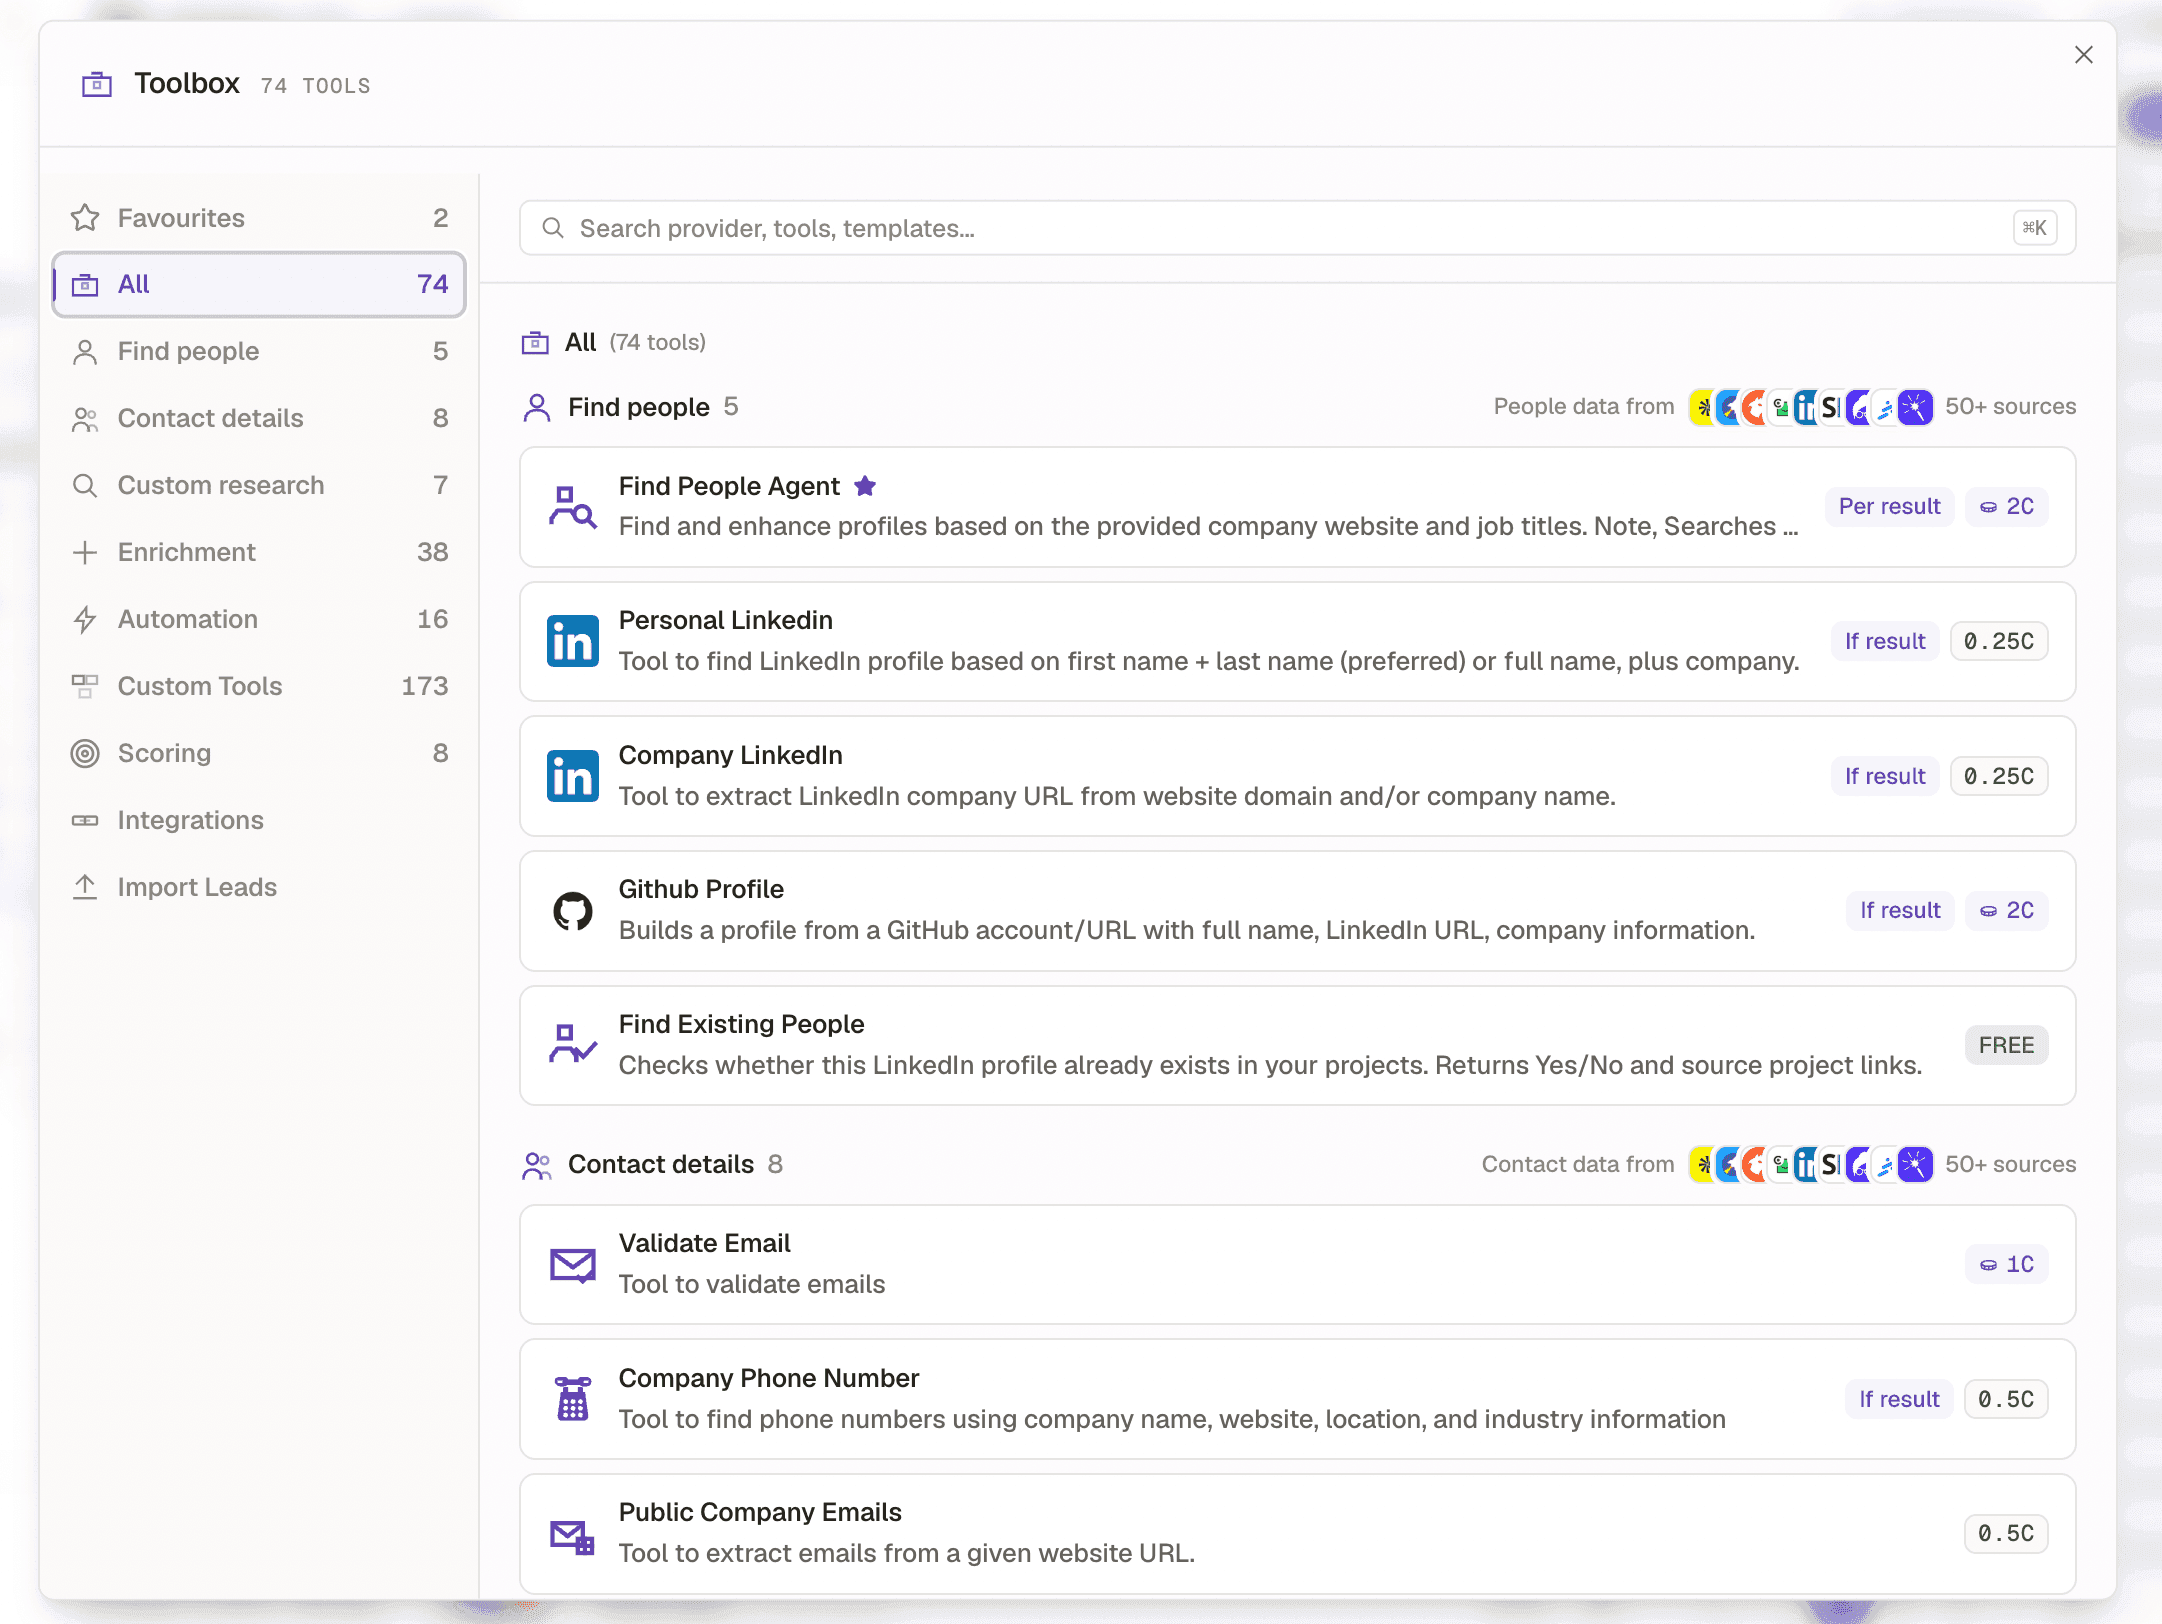2162x1624 pixels.
Task: Click the ⌘K shortcut badge in search
Action: 2034,228
